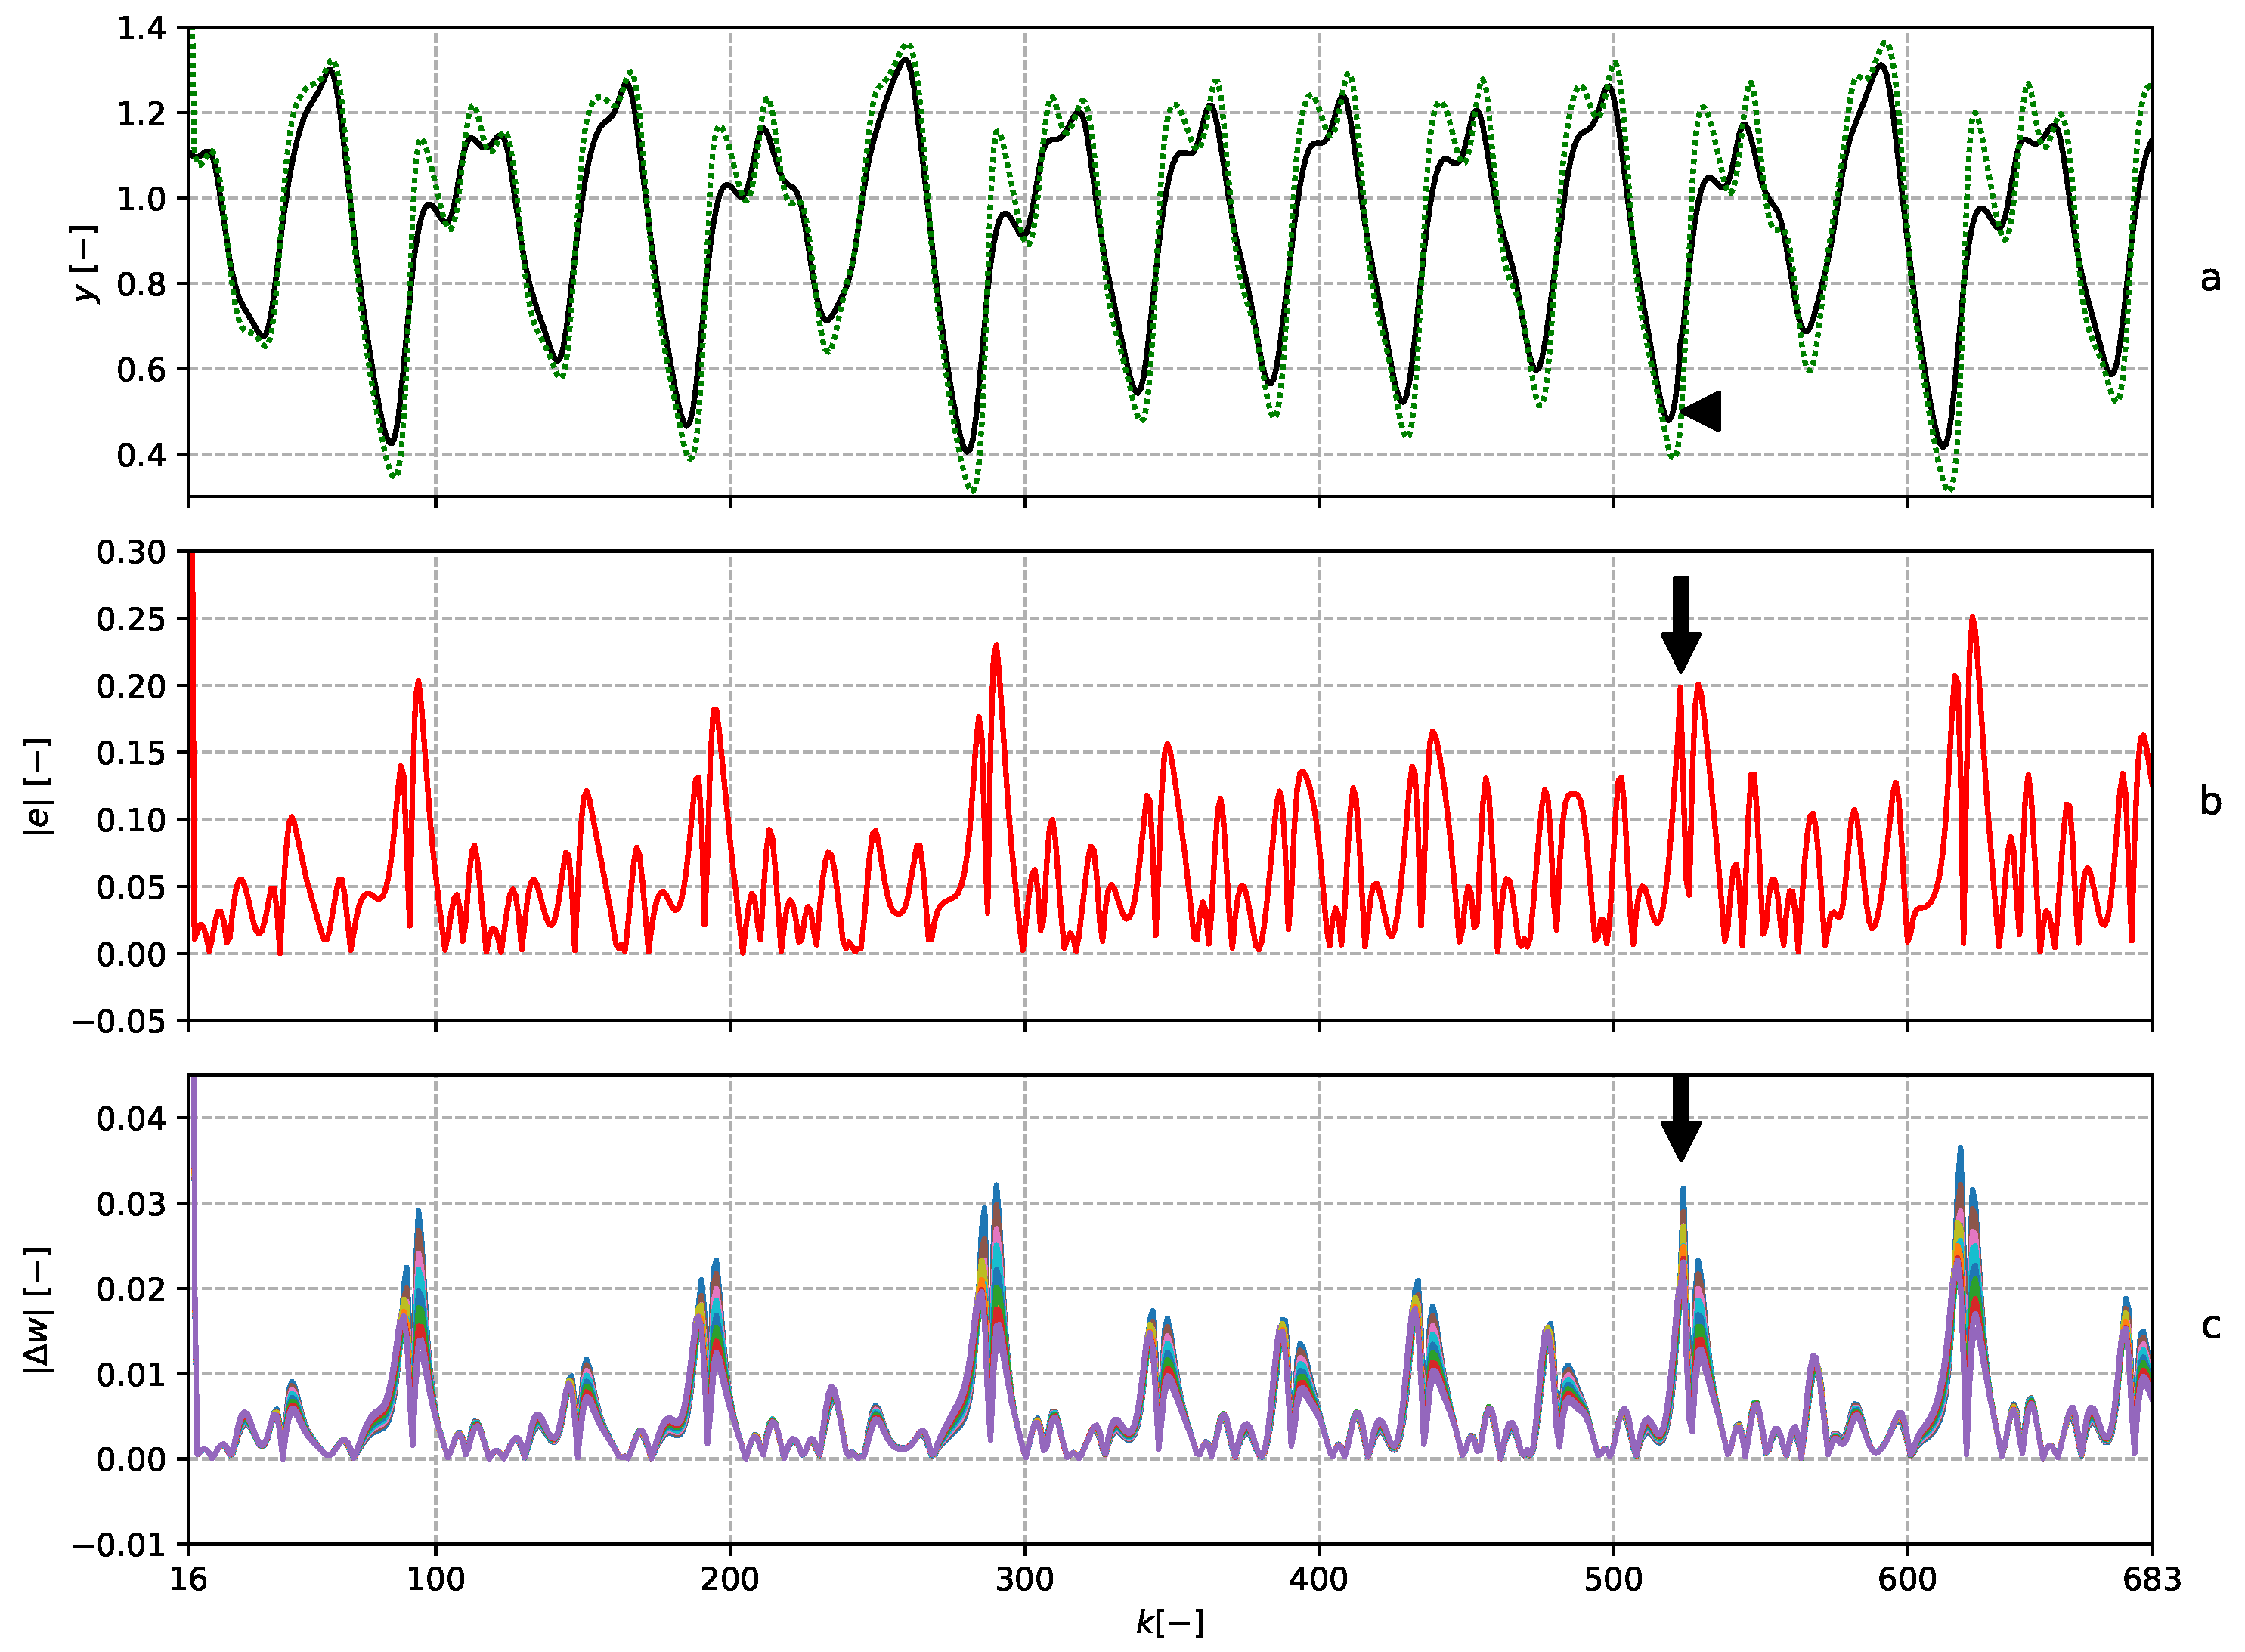Click the down arrow in plot c
This screenshot has width=2245, height=1652.
pos(1681,1119)
